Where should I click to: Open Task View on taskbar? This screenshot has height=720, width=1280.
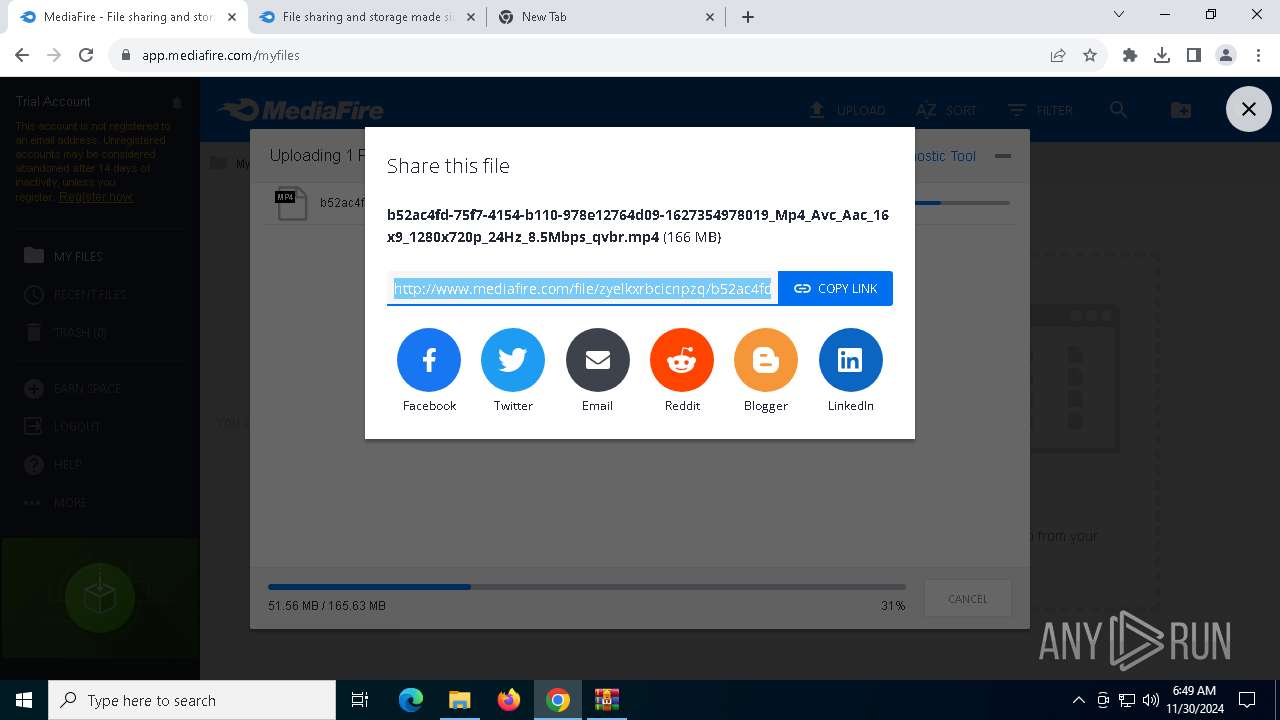tap(360, 700)
